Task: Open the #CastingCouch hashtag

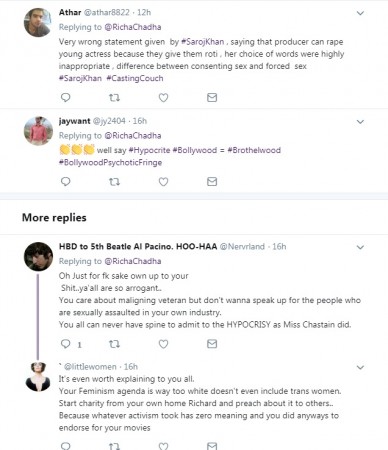Action: coord(135,78)
